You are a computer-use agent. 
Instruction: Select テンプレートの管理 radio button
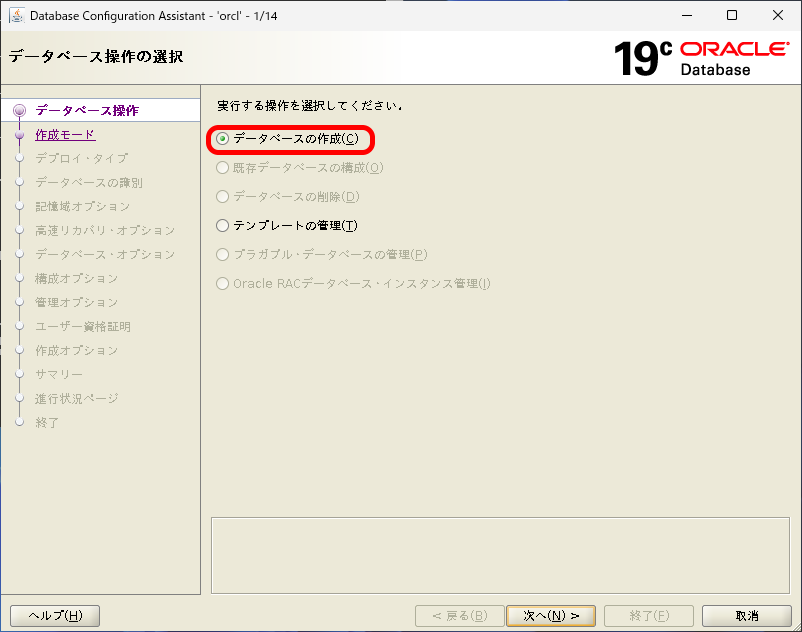click(x=221, y=225)
